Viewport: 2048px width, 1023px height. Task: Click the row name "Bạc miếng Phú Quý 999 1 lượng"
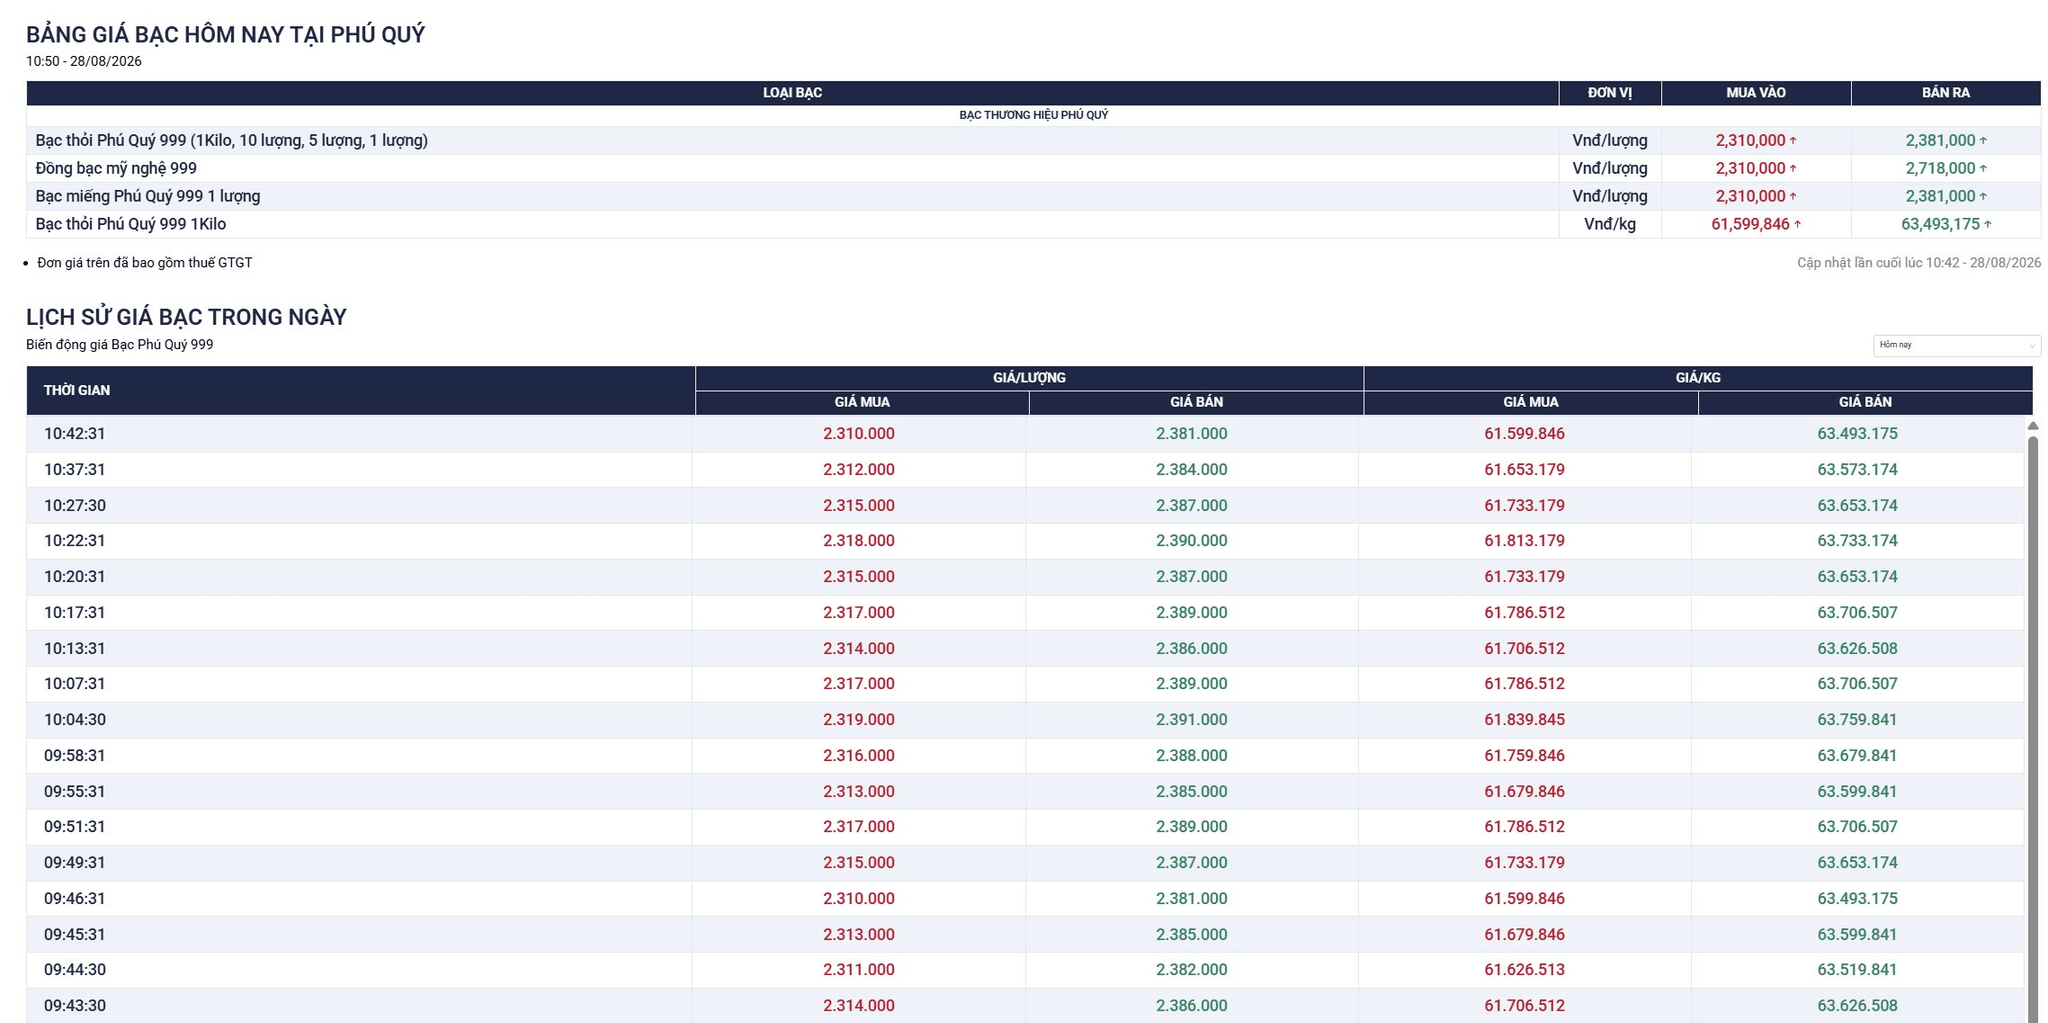(147, 196)
